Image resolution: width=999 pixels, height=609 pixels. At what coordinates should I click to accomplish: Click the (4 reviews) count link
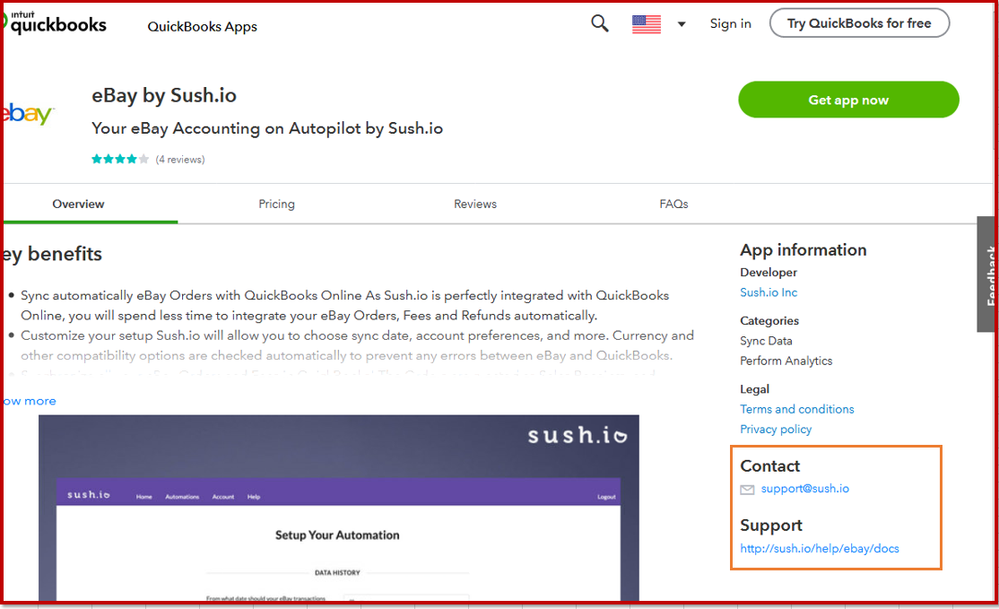(x=180, y=159)
